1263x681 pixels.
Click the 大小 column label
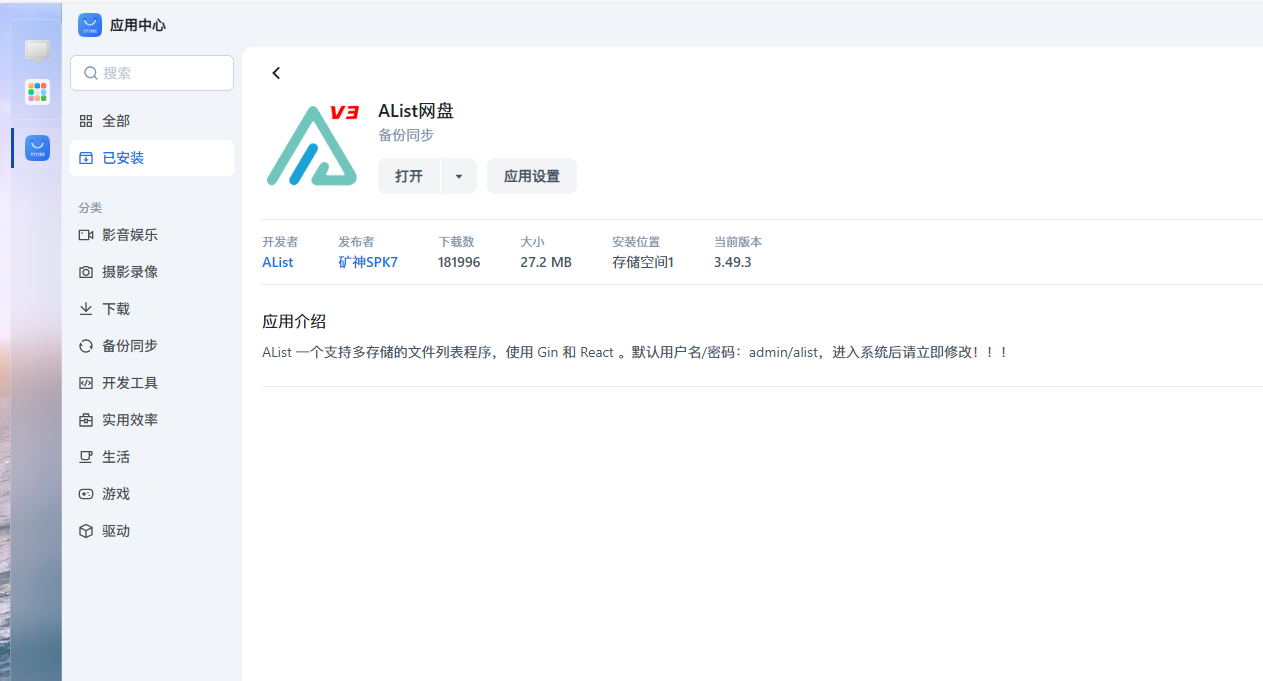pos(532,242)
